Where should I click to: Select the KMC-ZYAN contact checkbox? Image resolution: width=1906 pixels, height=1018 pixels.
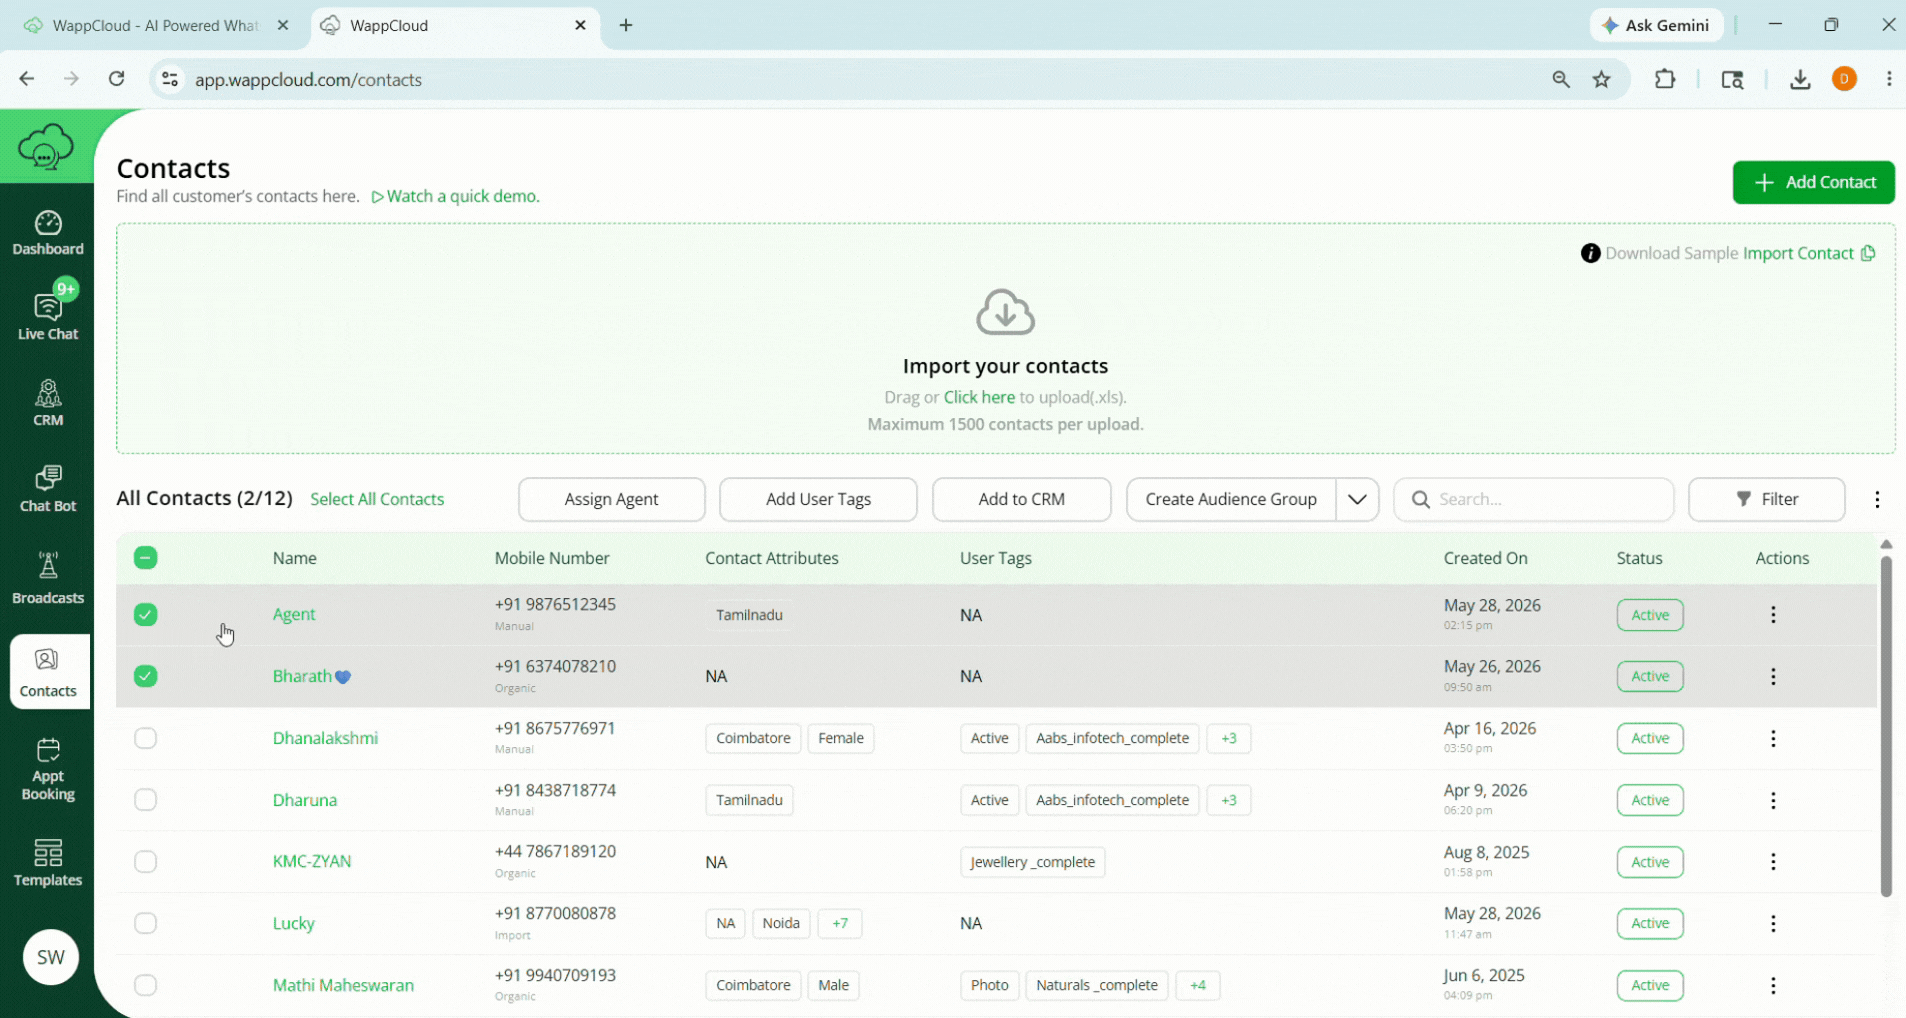(x=146, y=862)
